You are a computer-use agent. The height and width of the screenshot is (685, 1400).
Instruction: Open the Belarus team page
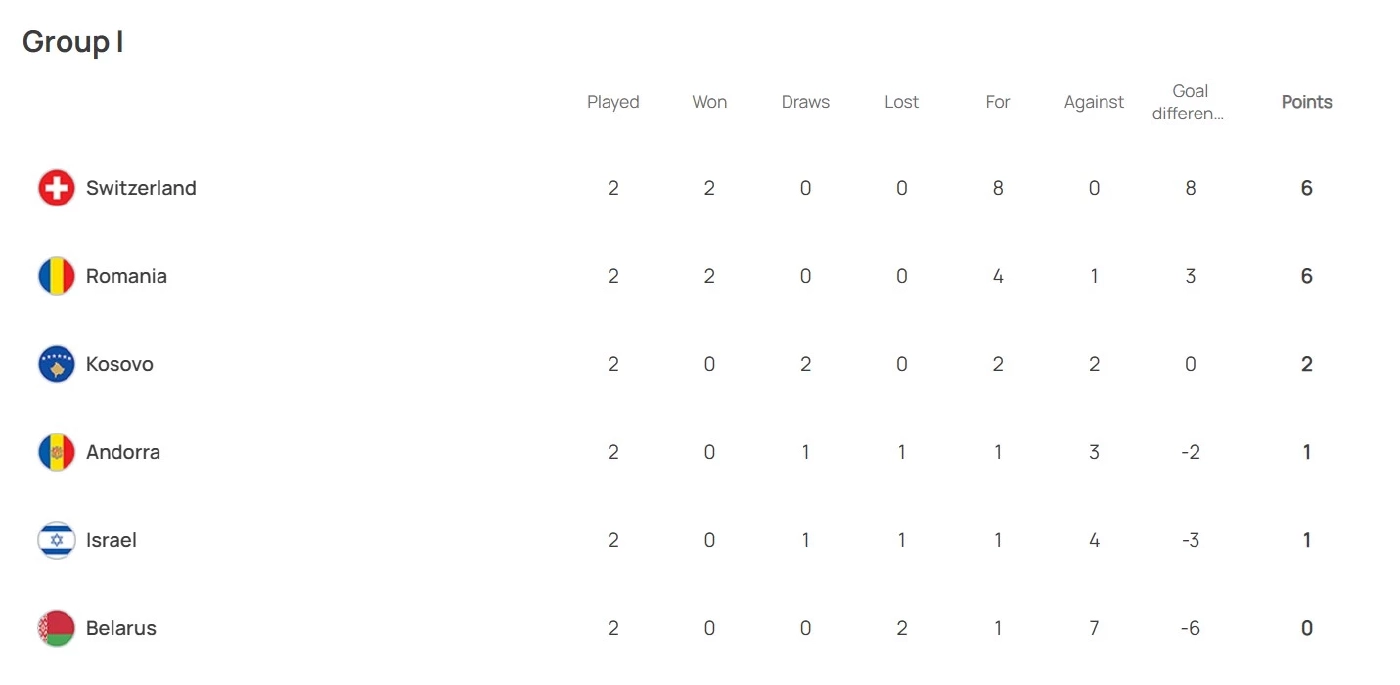pos(121,628)
